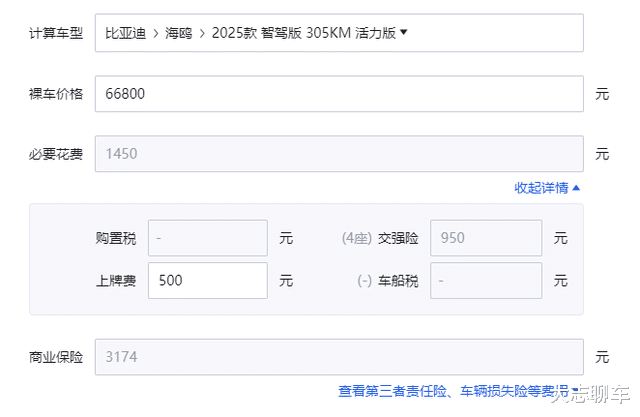Image resolution: width=640 pixels, height=417 pixels.
Task: Click the 购置税 amount field
Action: coord(207,239)
